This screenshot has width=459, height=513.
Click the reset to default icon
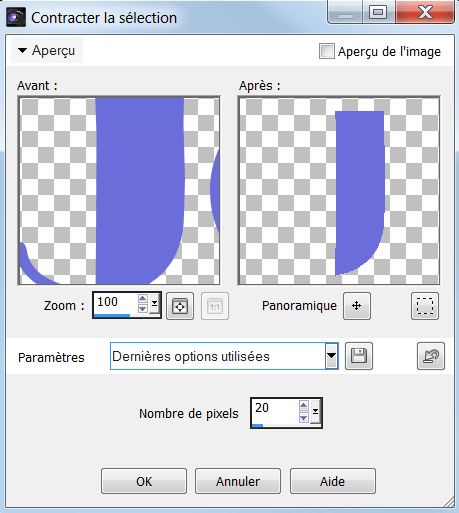tap(431, 356)
